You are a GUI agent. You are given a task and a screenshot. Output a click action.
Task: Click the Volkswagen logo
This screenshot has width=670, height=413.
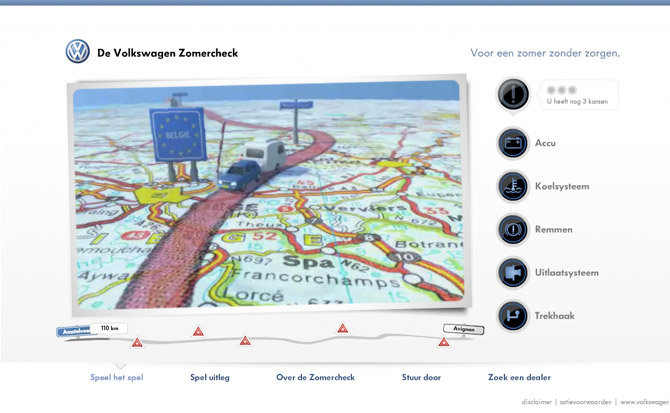[x=77, y=52]
